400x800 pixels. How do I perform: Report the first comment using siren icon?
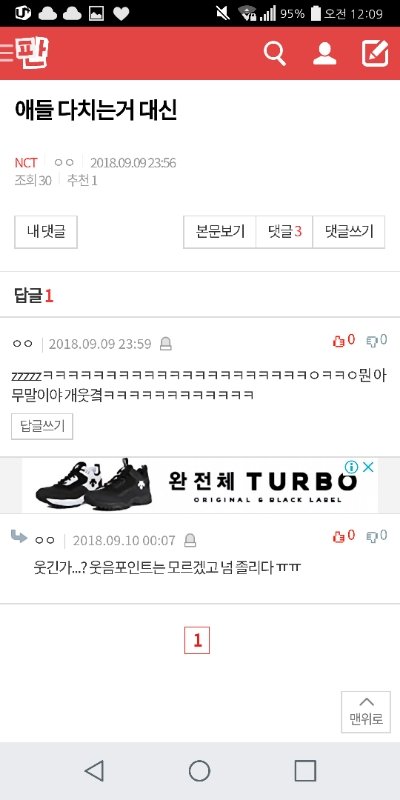coord(166,344)
